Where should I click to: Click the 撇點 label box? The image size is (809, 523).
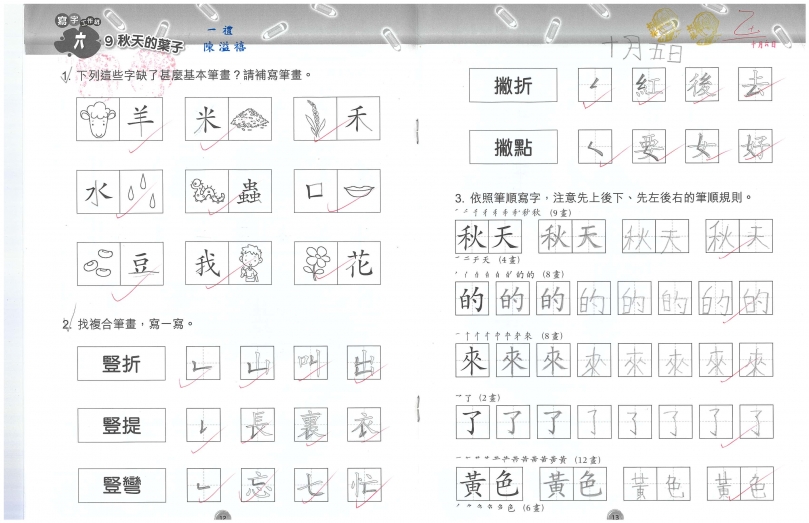[x=513, y=147]
